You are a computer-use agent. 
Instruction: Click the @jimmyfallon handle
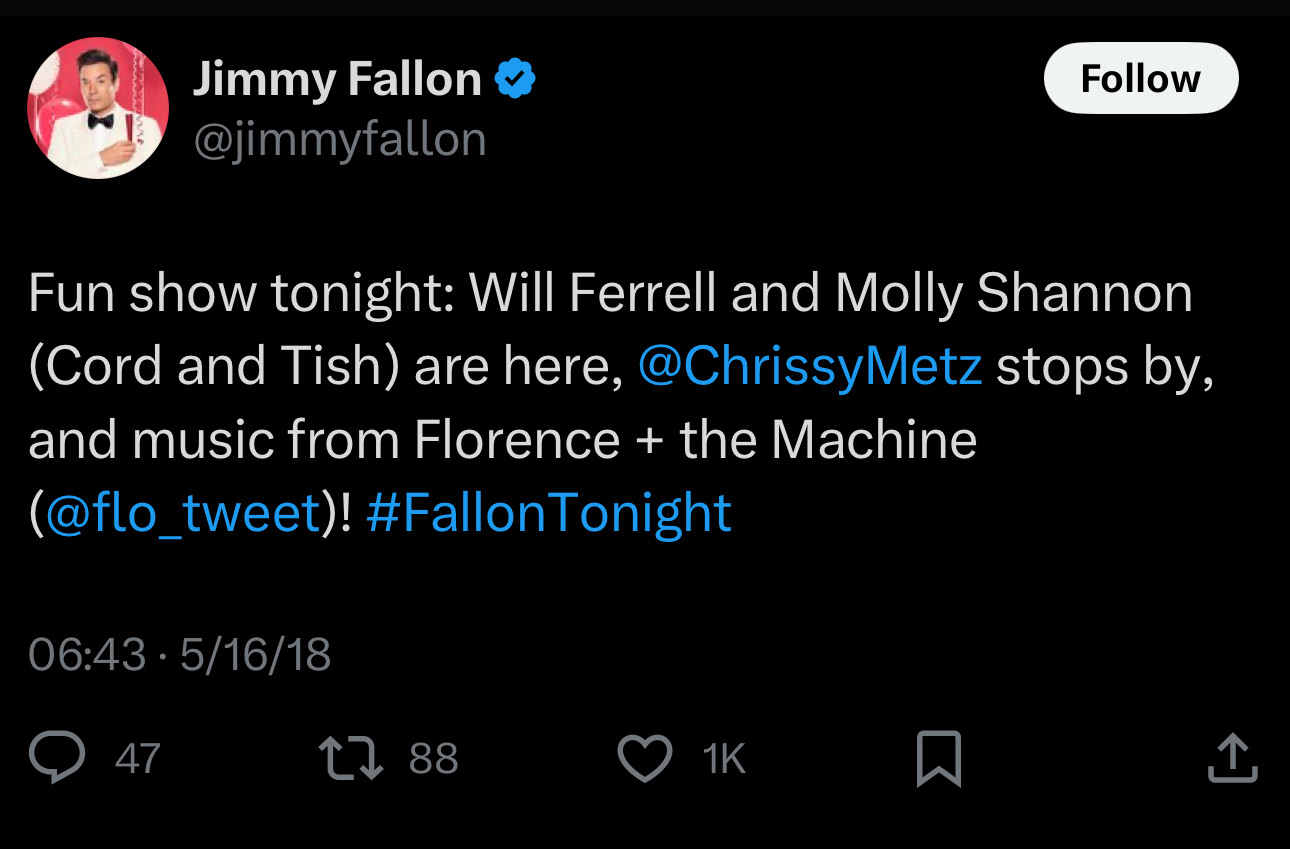339,139
